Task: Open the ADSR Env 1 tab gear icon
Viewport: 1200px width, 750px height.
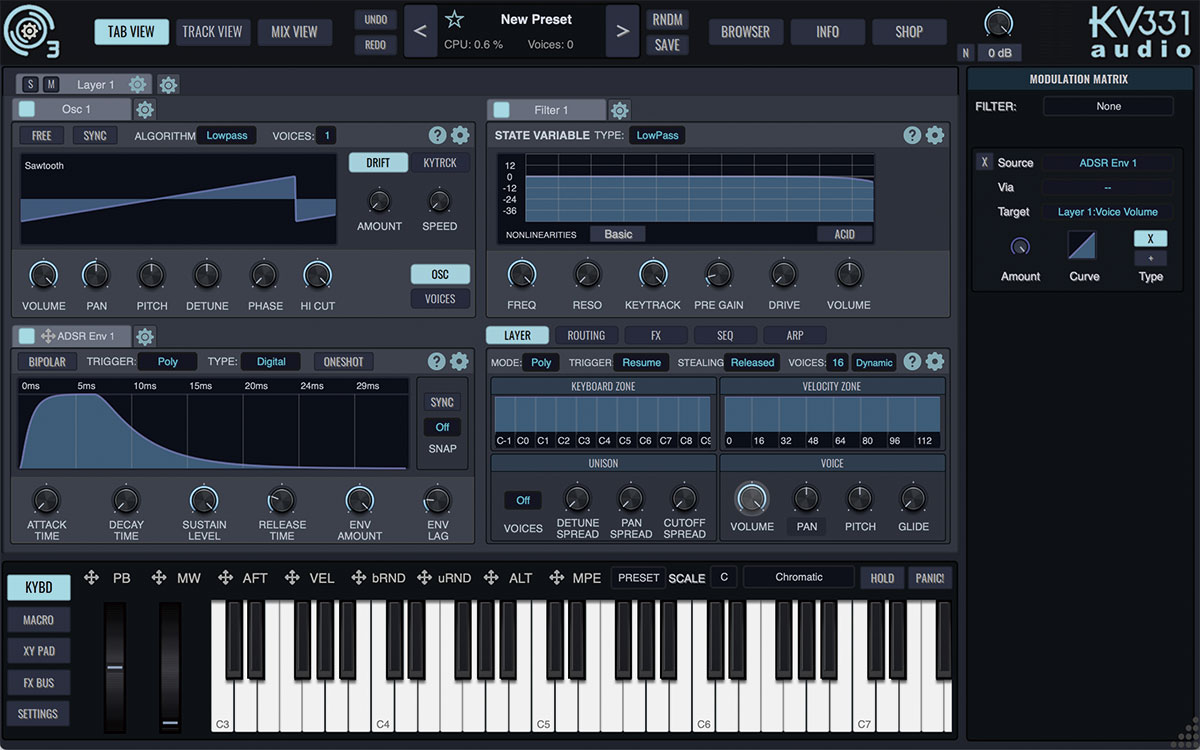Action: pyautogui.click(x=145, y=337)
